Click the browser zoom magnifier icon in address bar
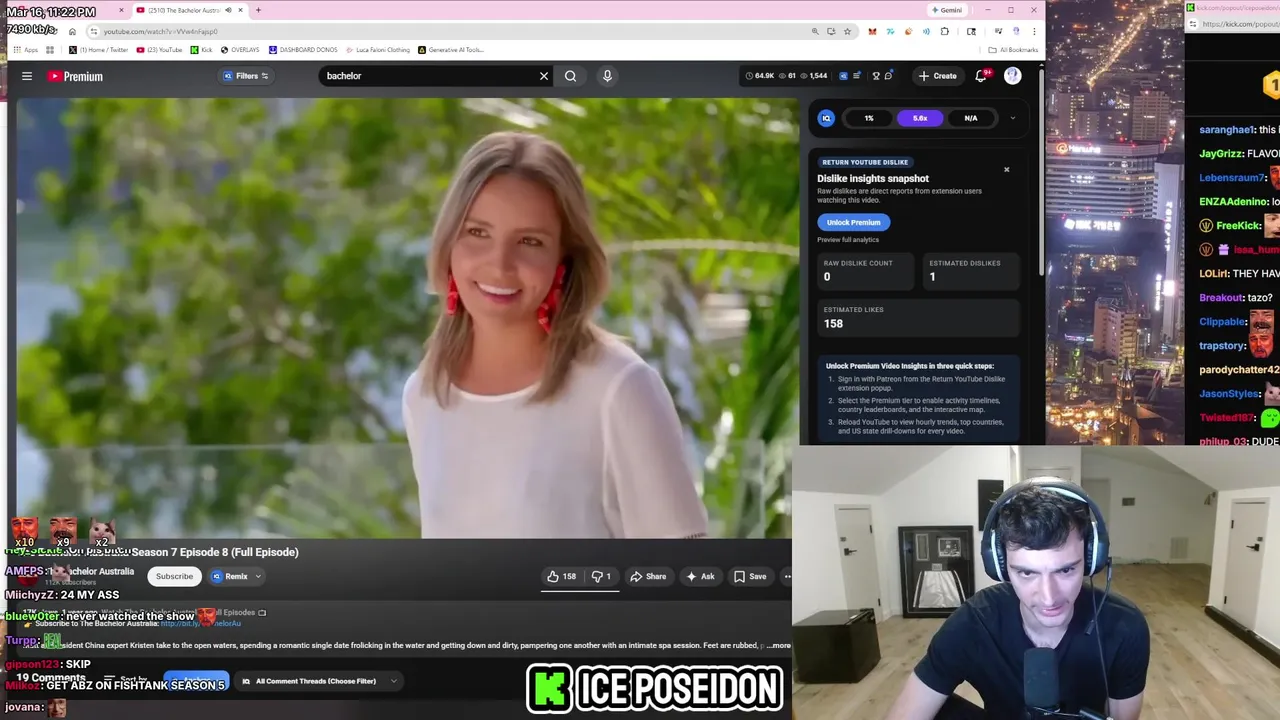This screenshot has width=1280, height=720. [815, 31]
